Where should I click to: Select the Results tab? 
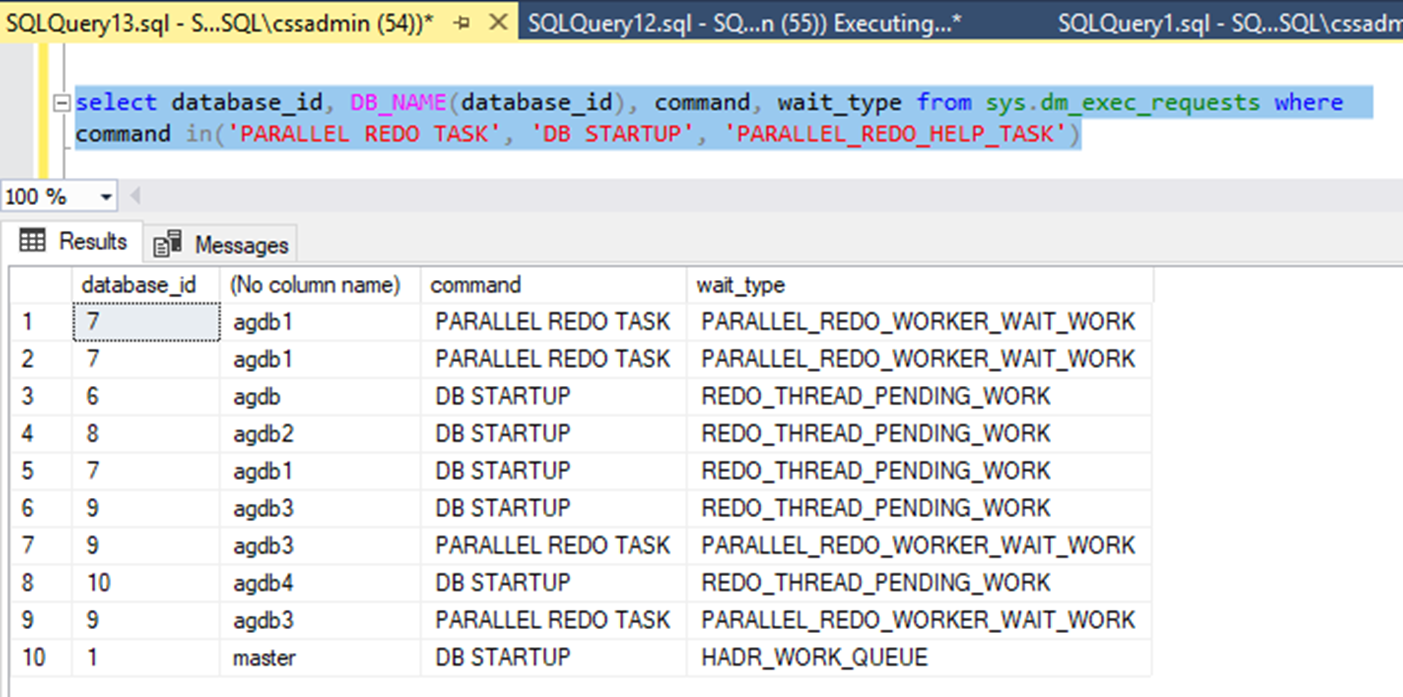tap(70, 240)
